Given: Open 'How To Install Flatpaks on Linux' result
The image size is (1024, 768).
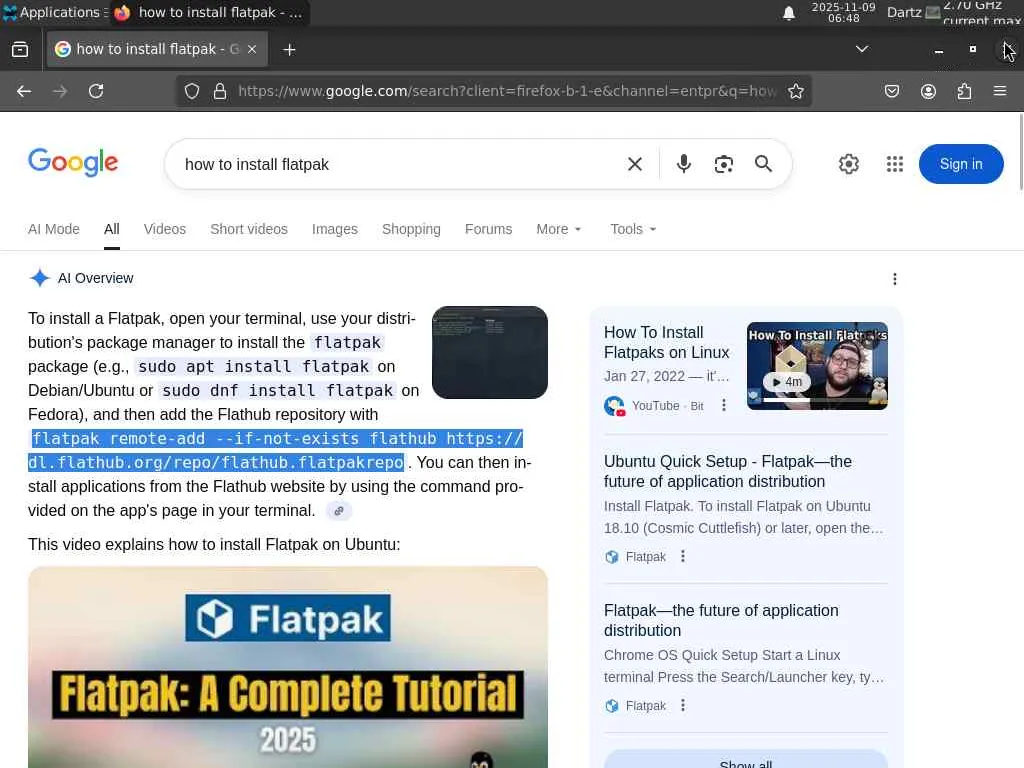Looking at the screenshot, I should [667, 342].
